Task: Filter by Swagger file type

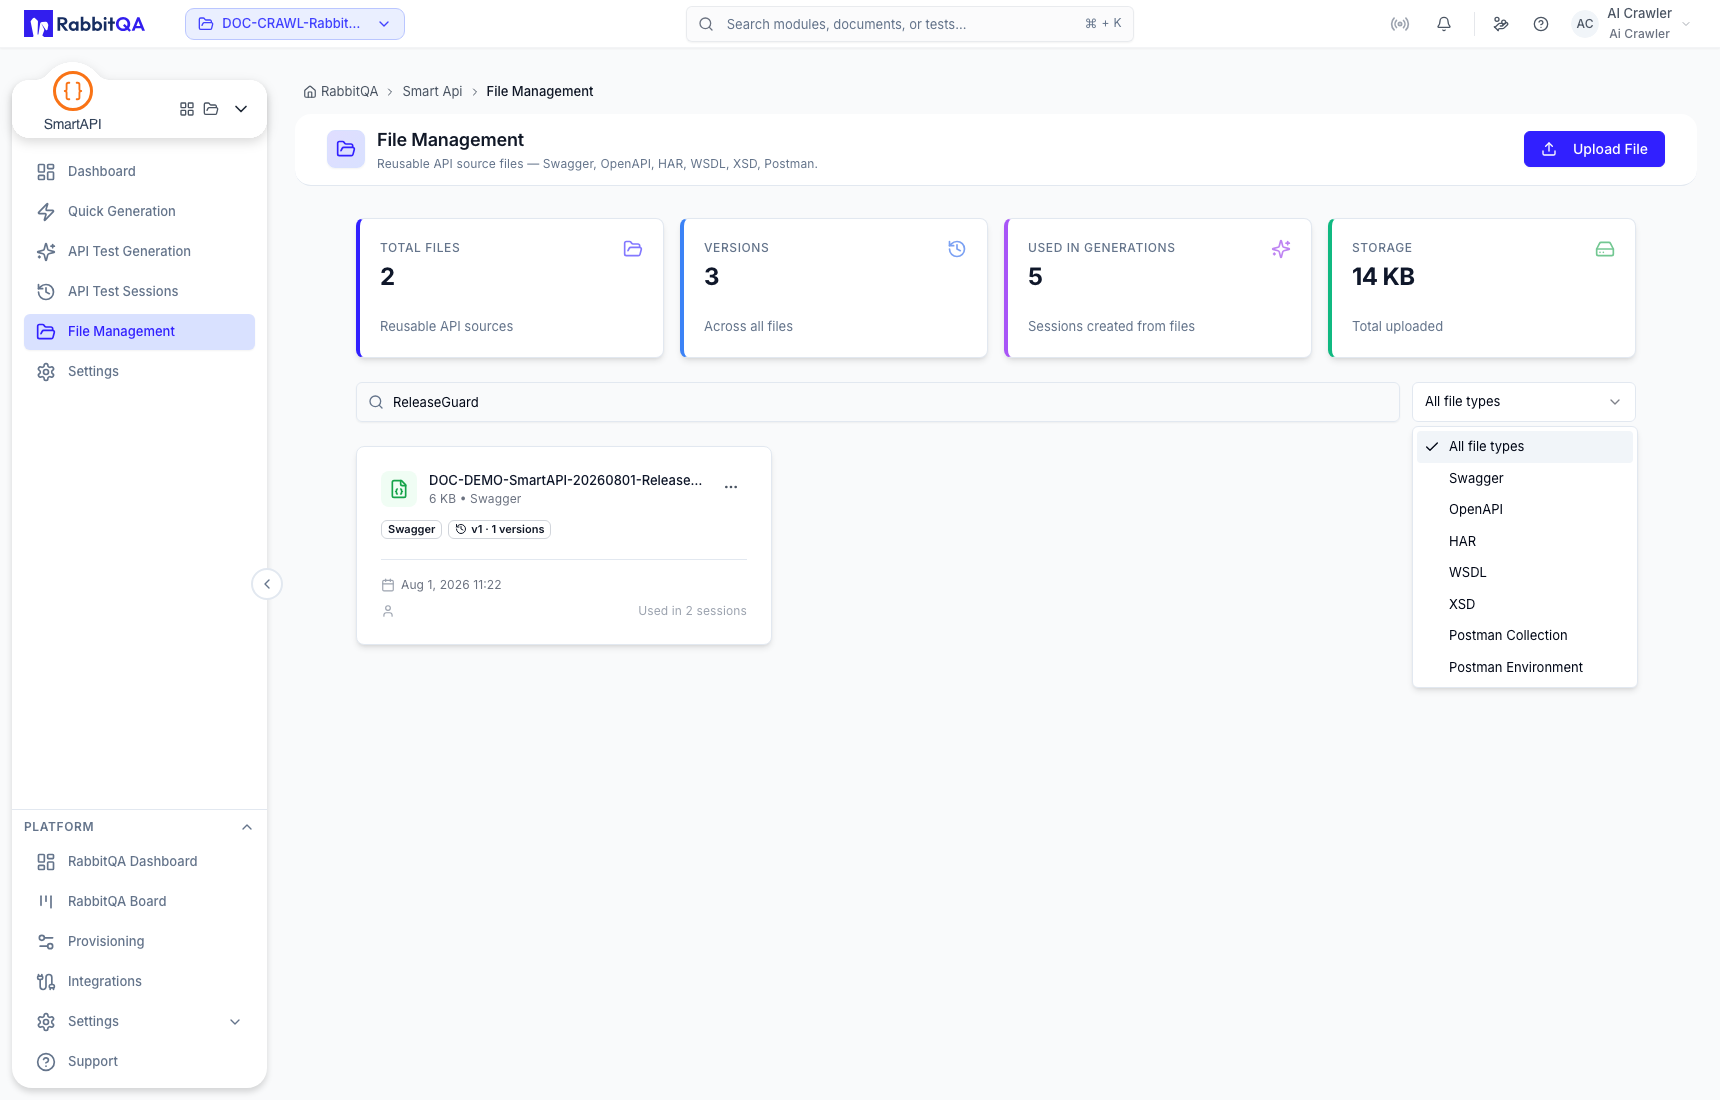Action: click(1524, 479)
